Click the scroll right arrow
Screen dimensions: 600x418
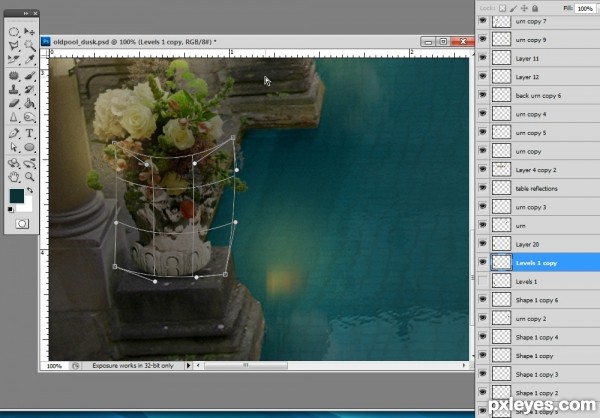click(464, 366)
